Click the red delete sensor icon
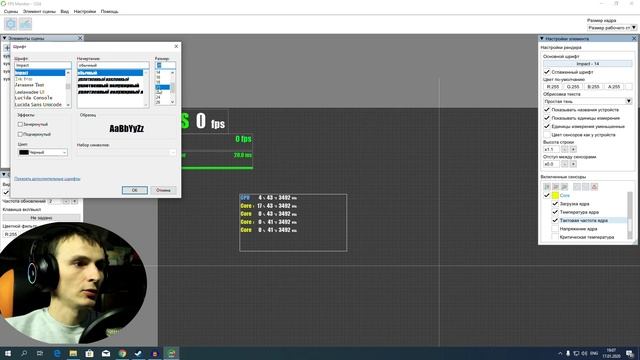The height and width of the screenshot is (360, 640). click(x=594, y=187)
